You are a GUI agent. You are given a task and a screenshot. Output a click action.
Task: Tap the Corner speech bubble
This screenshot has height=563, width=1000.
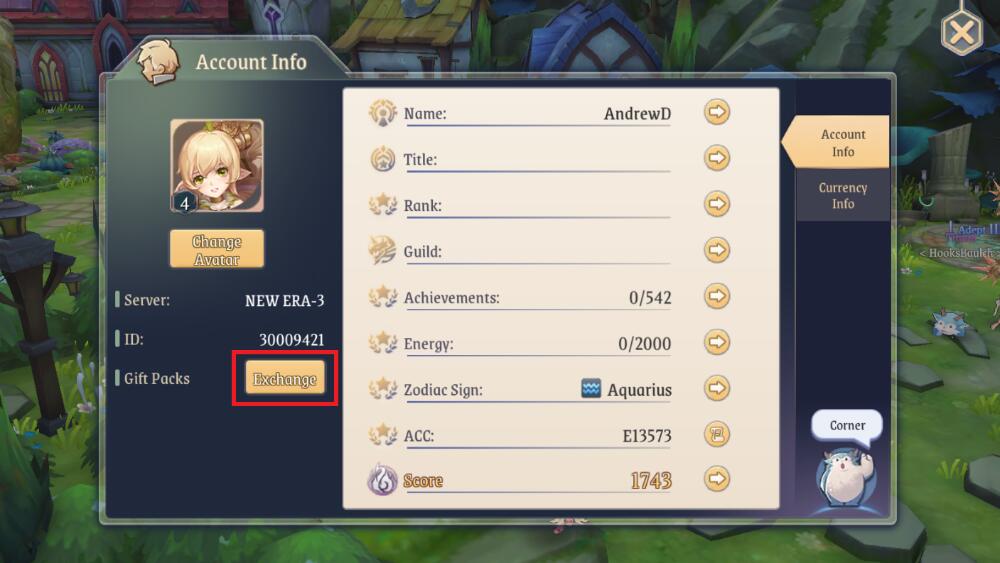click(847, 425)
